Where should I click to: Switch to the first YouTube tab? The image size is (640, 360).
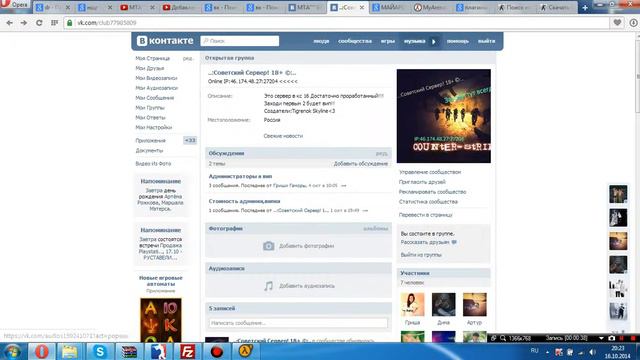[138, 8]
